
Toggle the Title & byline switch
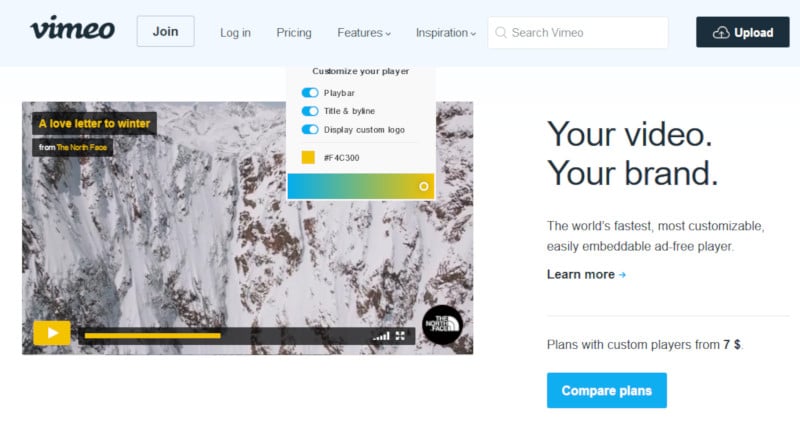coord(310,111)
